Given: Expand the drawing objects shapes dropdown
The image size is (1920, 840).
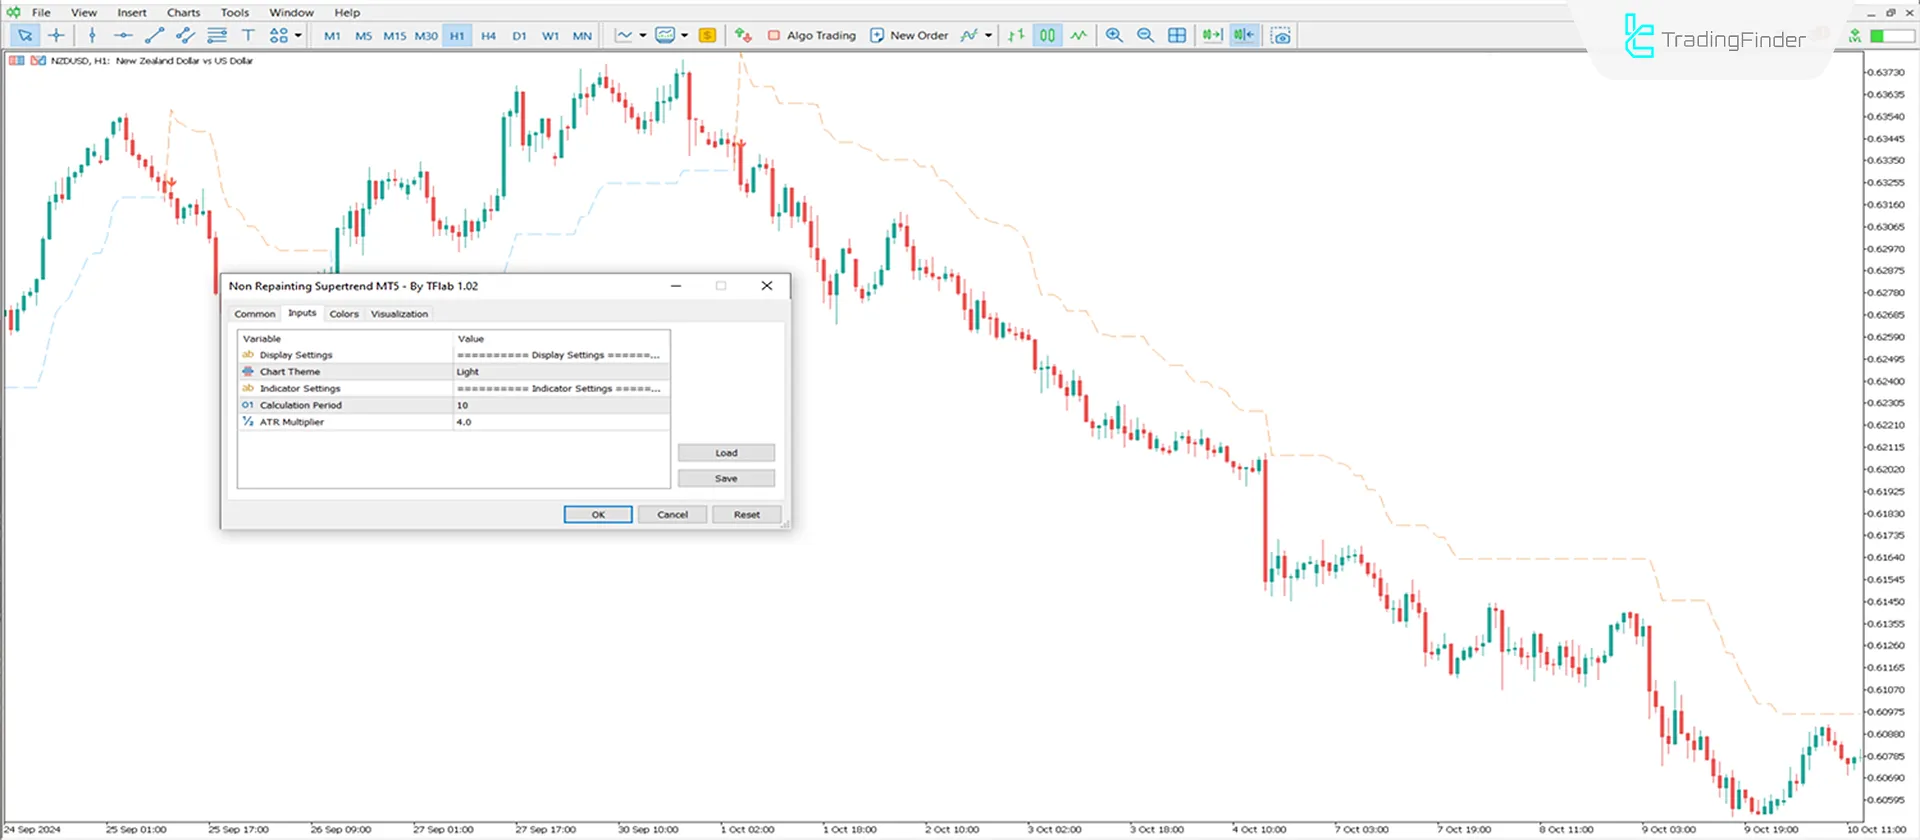Looking at the screenshot, I should [298, 35].
